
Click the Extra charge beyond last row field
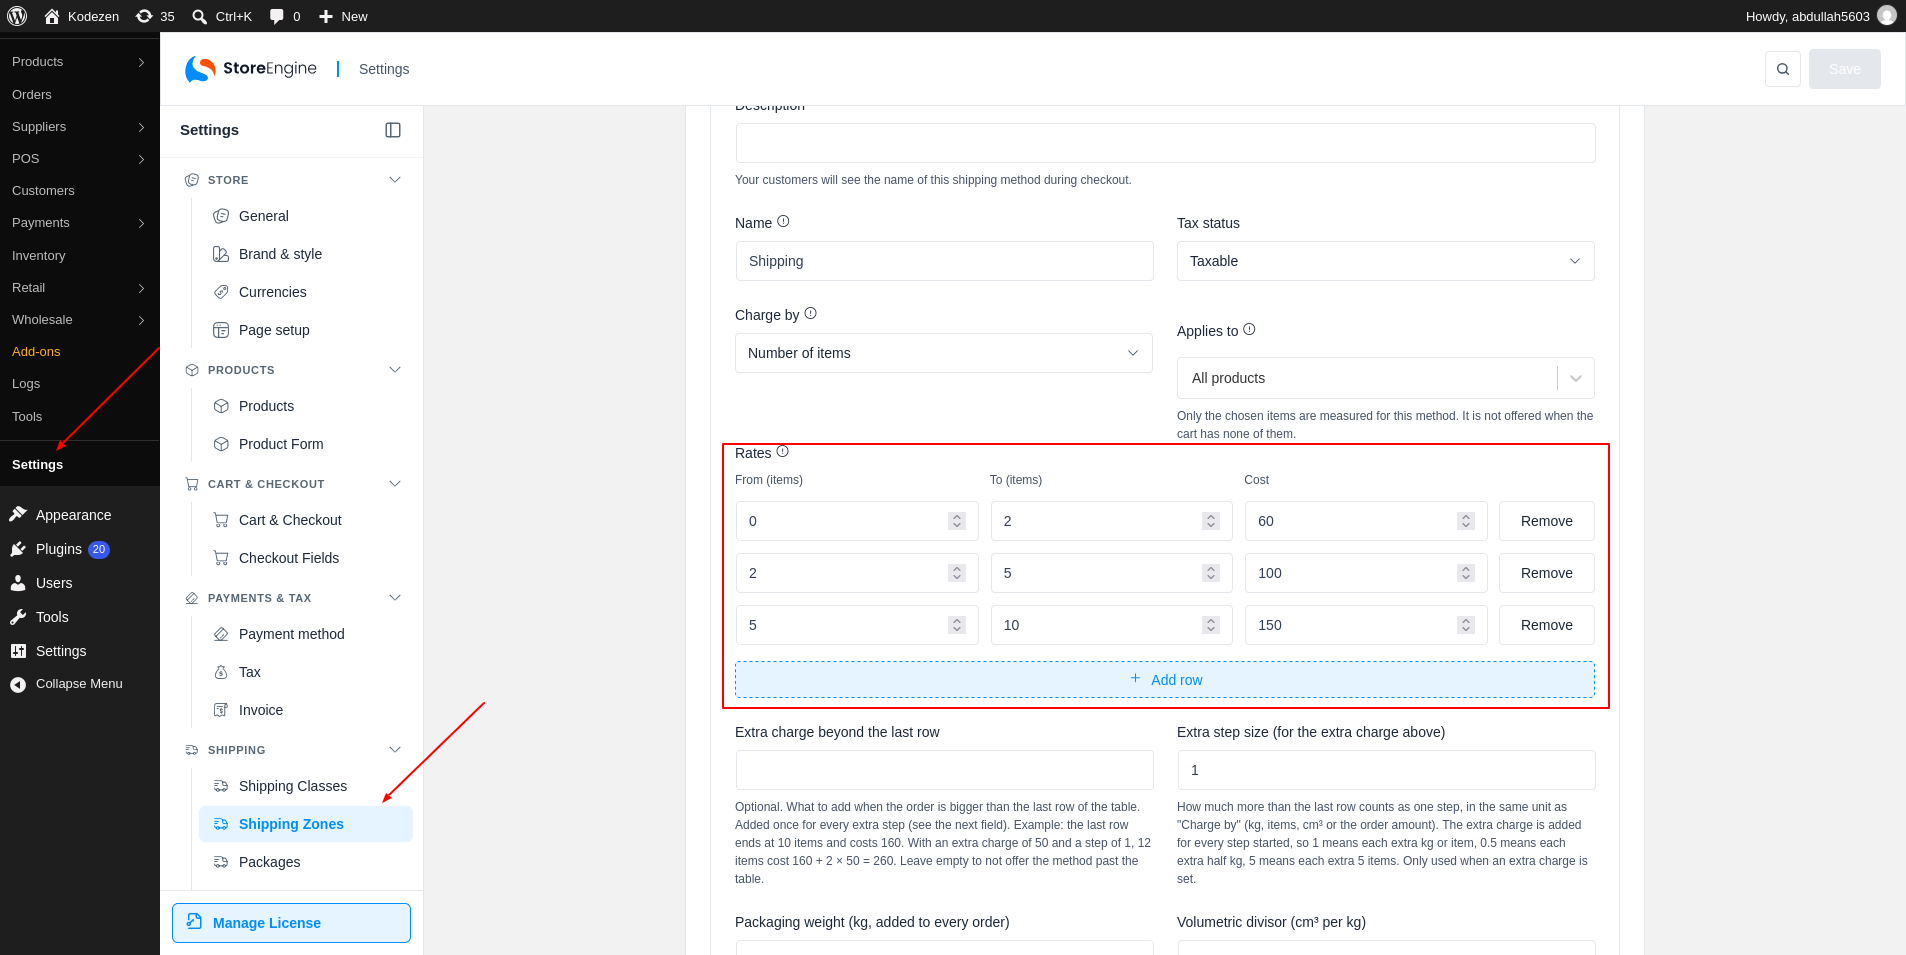[944, 770]
